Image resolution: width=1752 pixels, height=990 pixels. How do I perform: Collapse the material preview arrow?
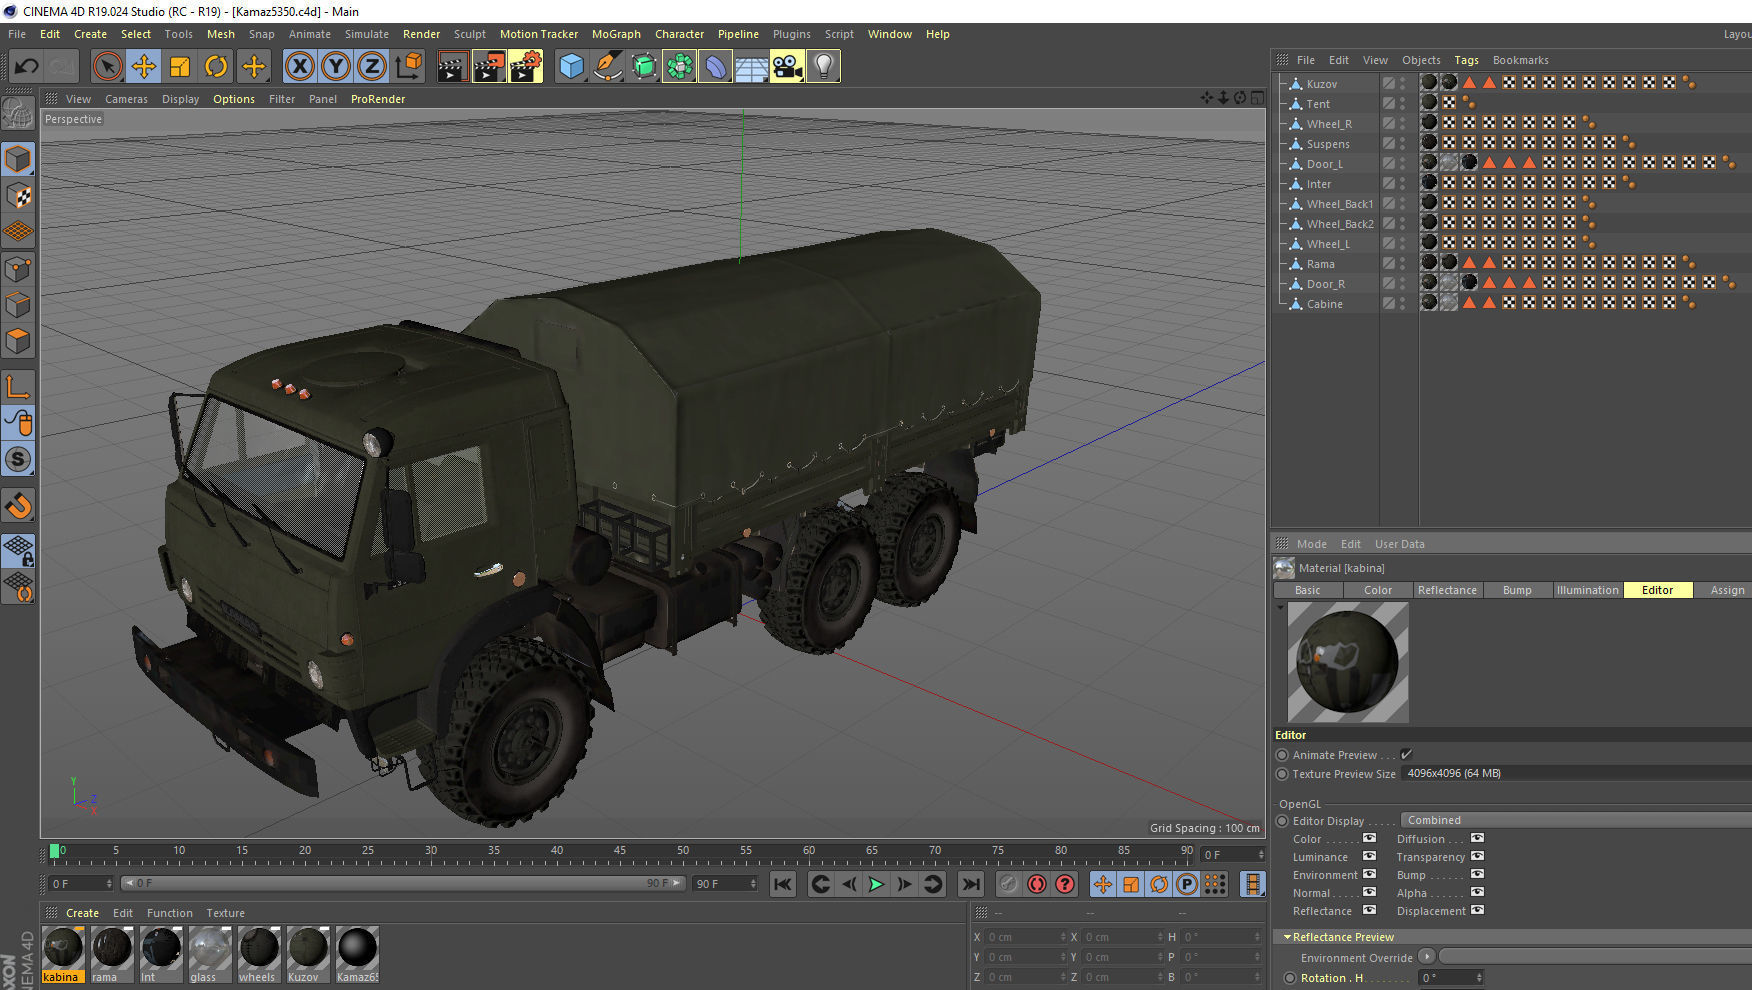1280,607
